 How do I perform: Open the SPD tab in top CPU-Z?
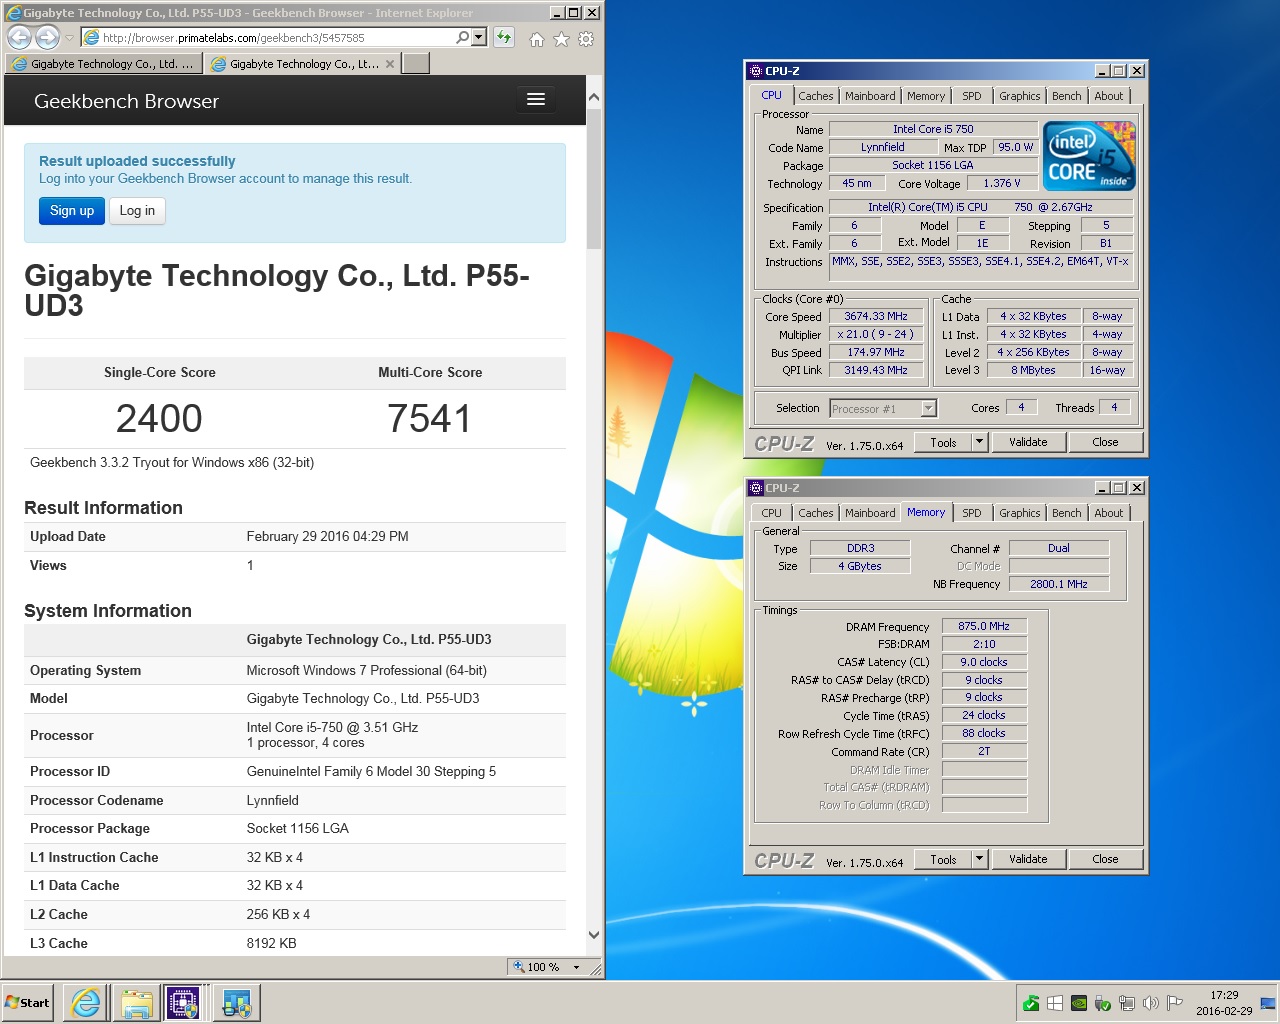(x=972, y=96)
